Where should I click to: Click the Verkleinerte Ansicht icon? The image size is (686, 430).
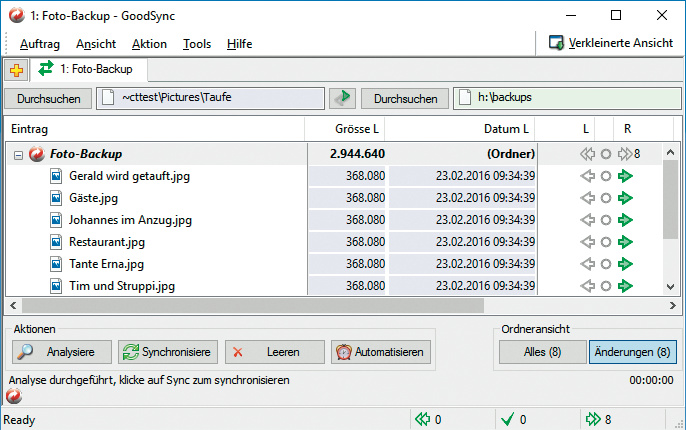[556, 43]
